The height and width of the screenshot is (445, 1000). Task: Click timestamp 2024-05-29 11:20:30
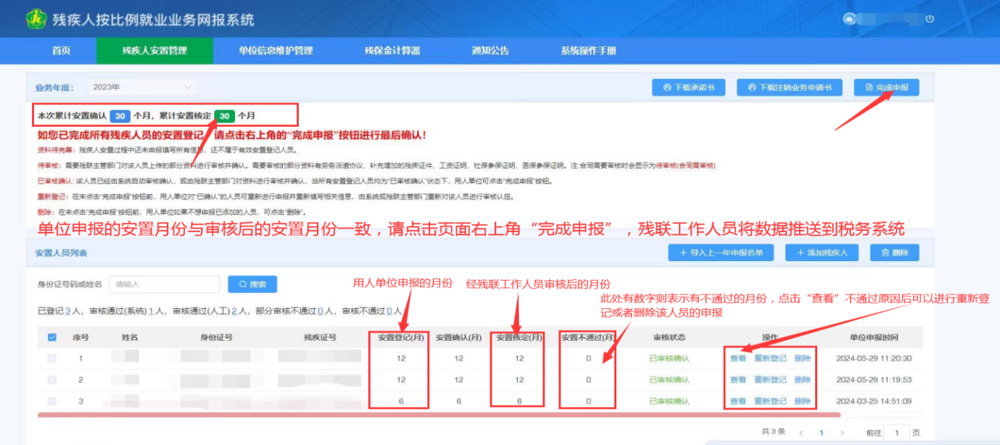pyautogui.click(x=874, y=358)
